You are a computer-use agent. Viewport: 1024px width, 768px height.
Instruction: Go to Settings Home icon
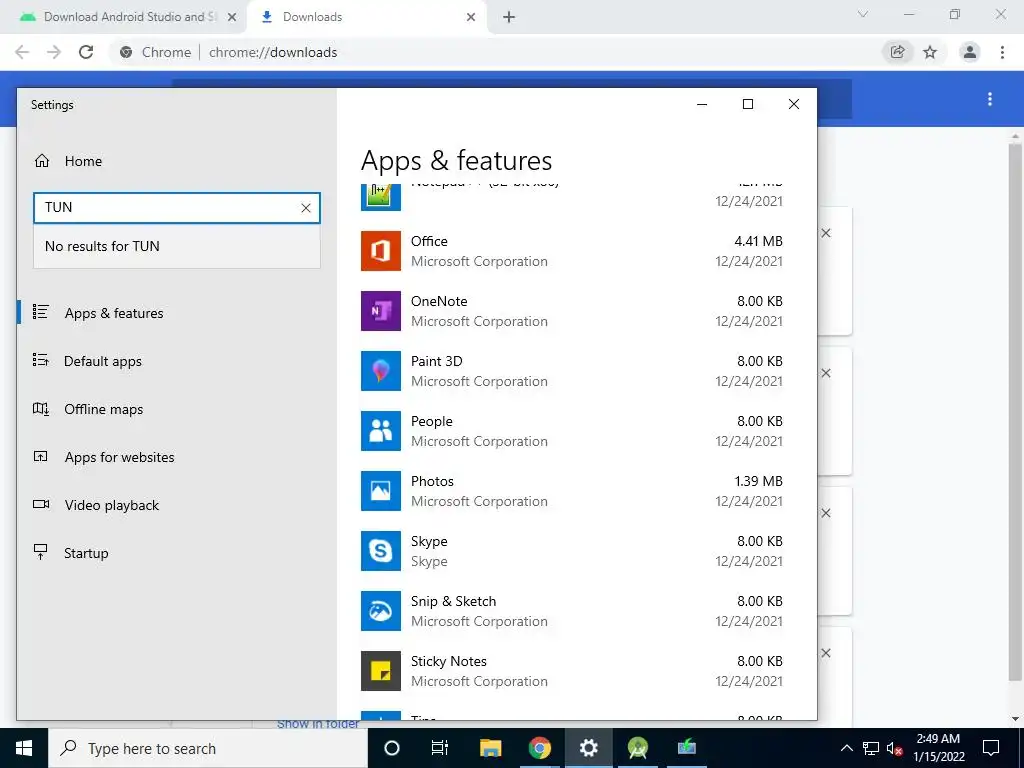click(x=42, y=161)
